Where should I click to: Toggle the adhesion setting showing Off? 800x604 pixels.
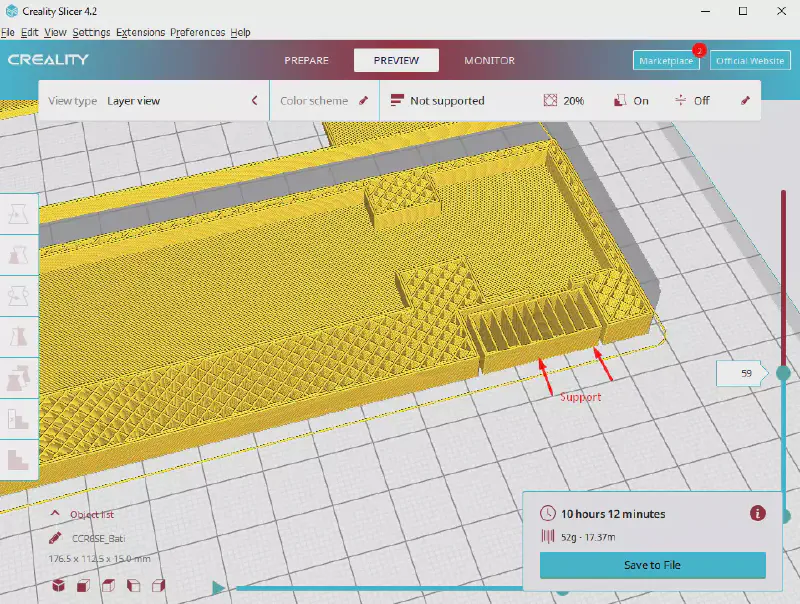pyautogui.click(x=692, y=101)
